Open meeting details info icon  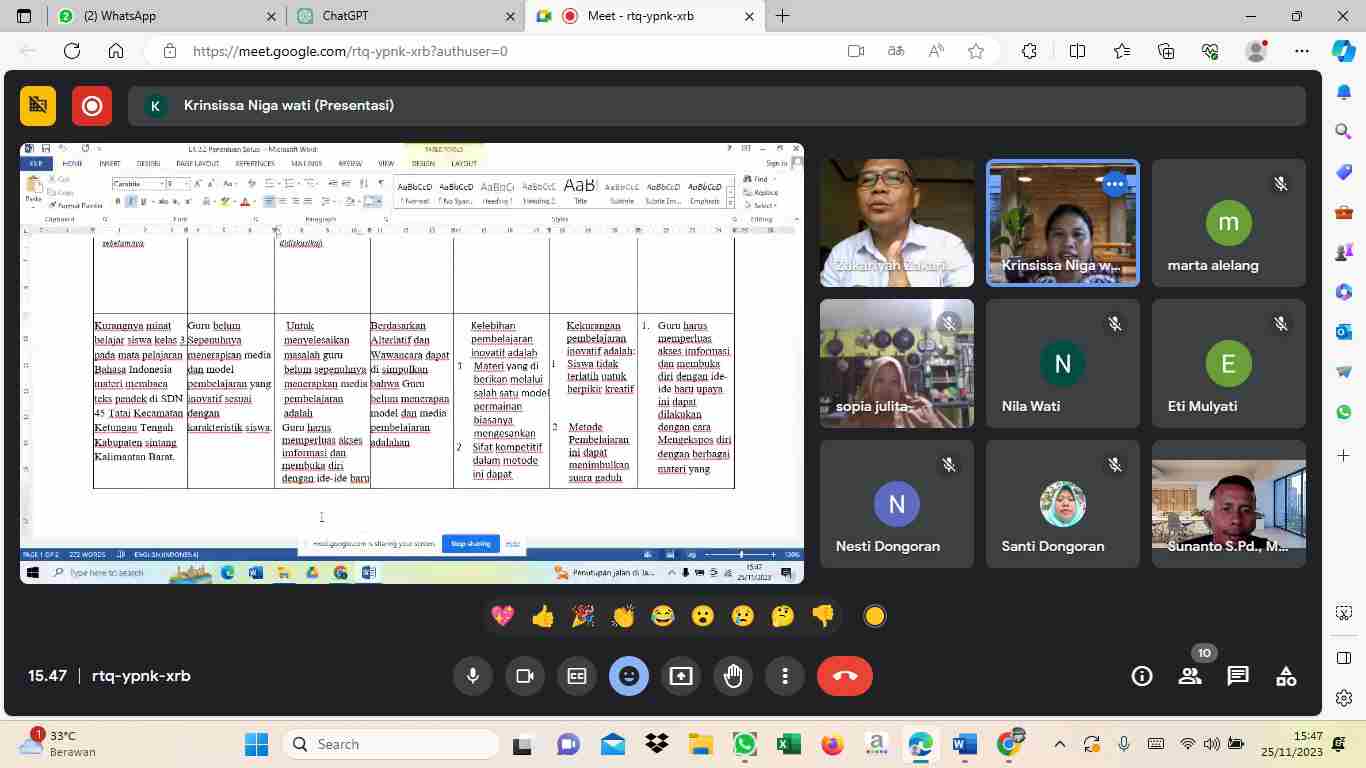coord(1142,676)
